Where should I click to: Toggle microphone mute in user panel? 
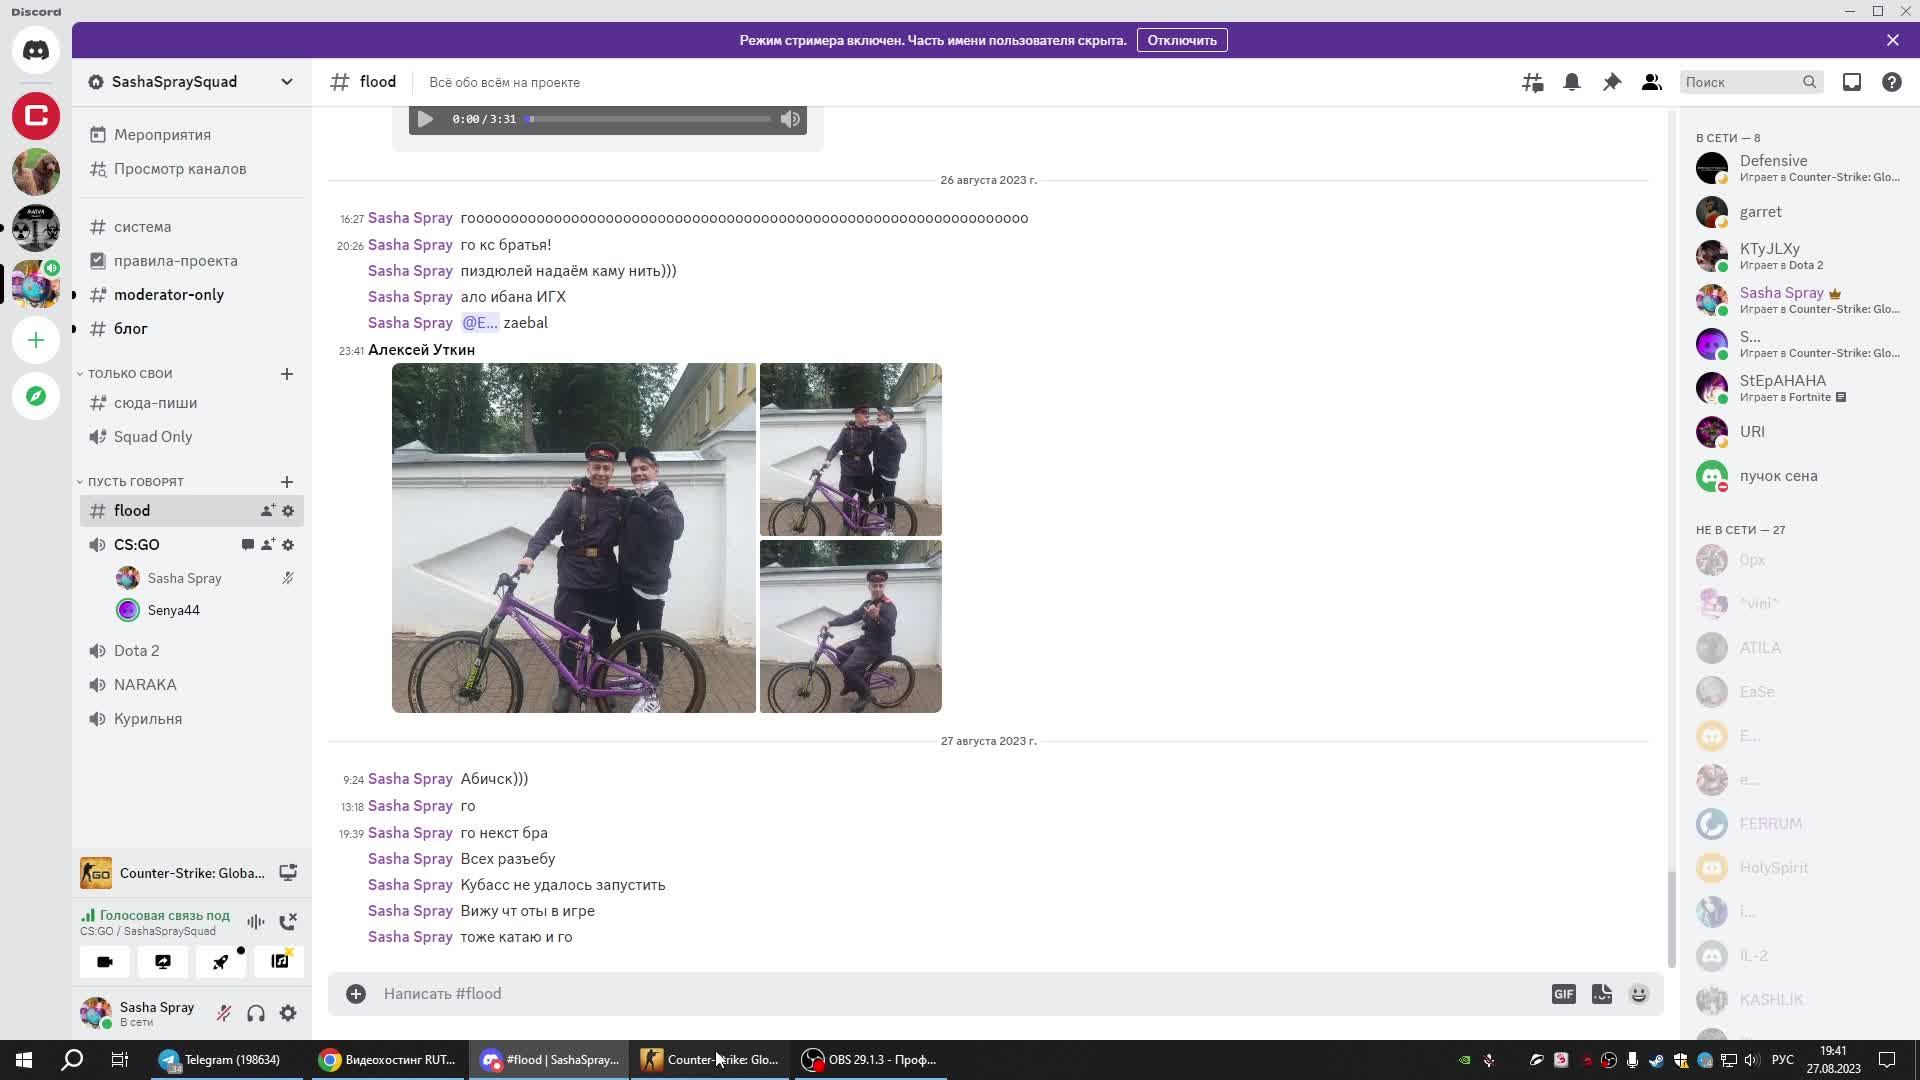coord(224,1013)
